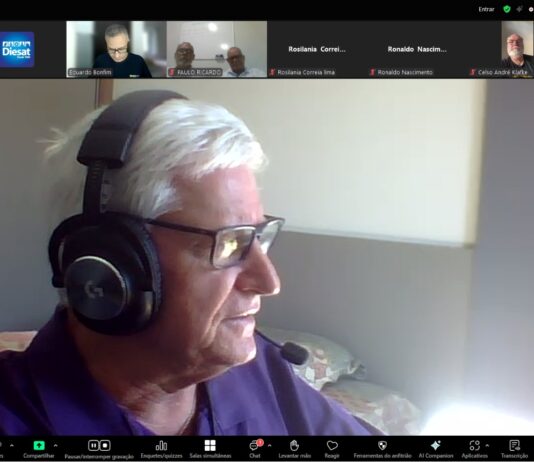The height and width of the screenshot is (462, 534).
Task: Select Celso André Klafke's video thumbnail
Action: pos(517,49)
